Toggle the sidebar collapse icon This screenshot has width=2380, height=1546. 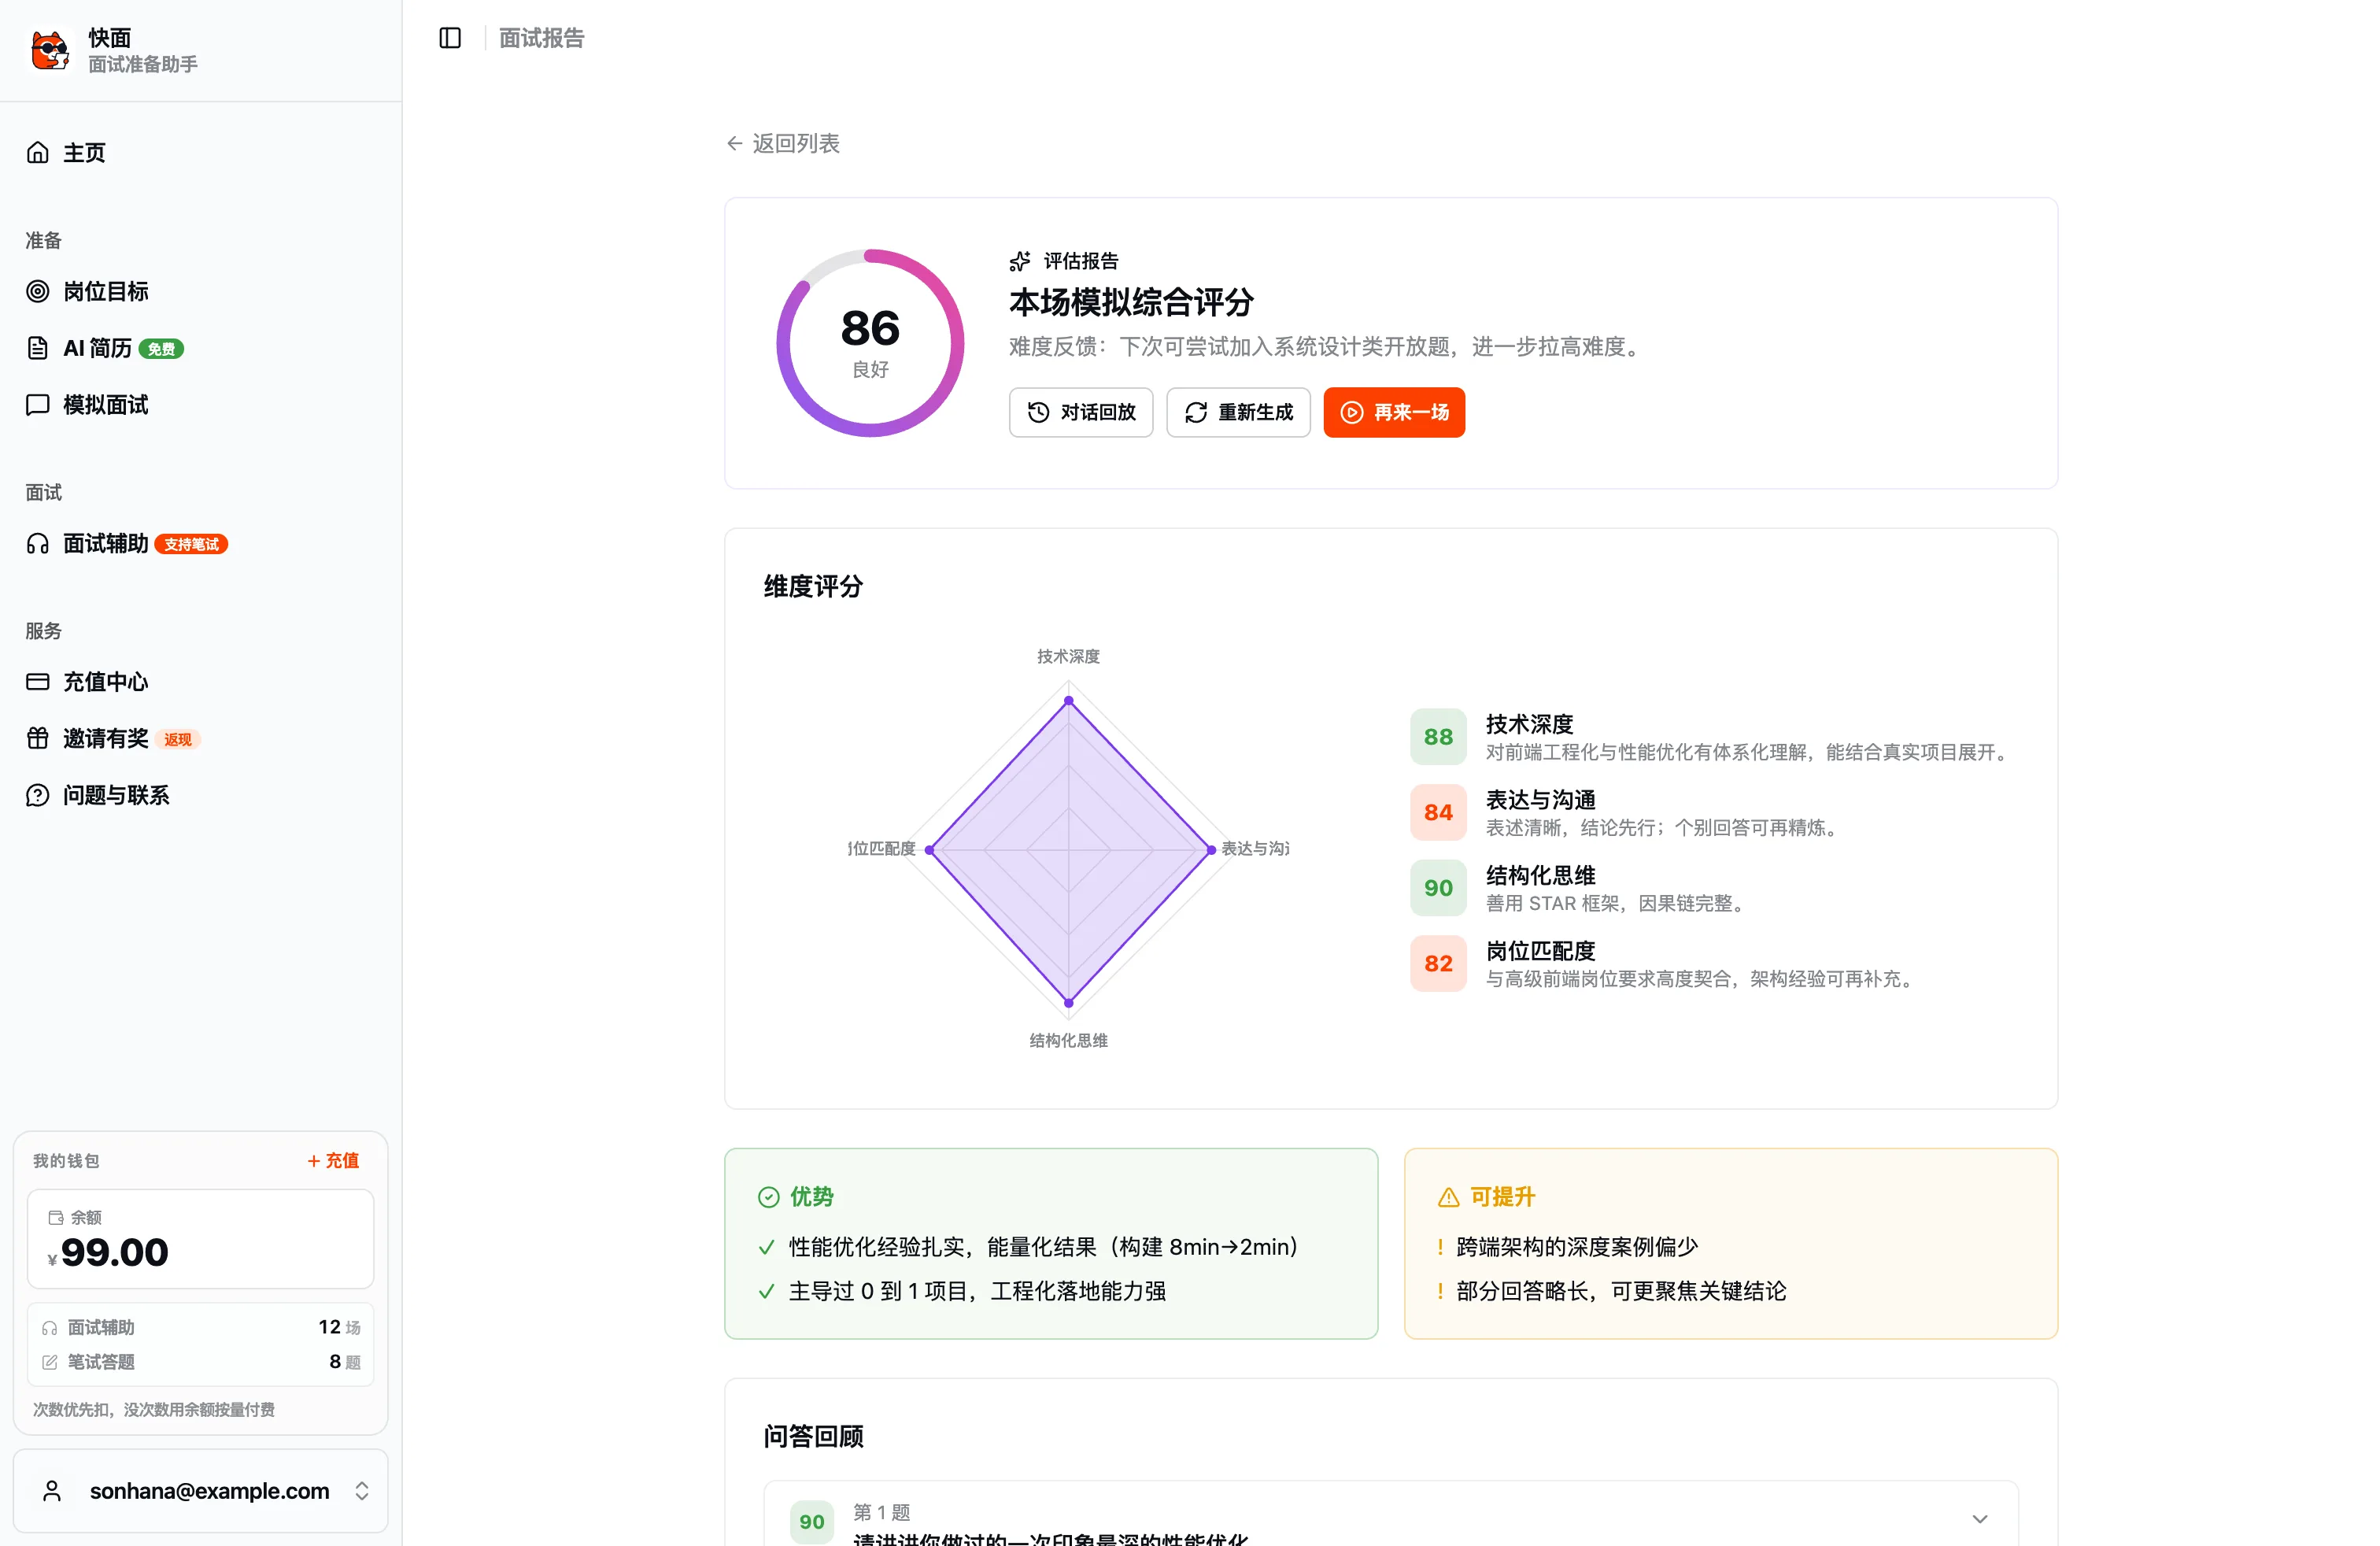[450, 38]
